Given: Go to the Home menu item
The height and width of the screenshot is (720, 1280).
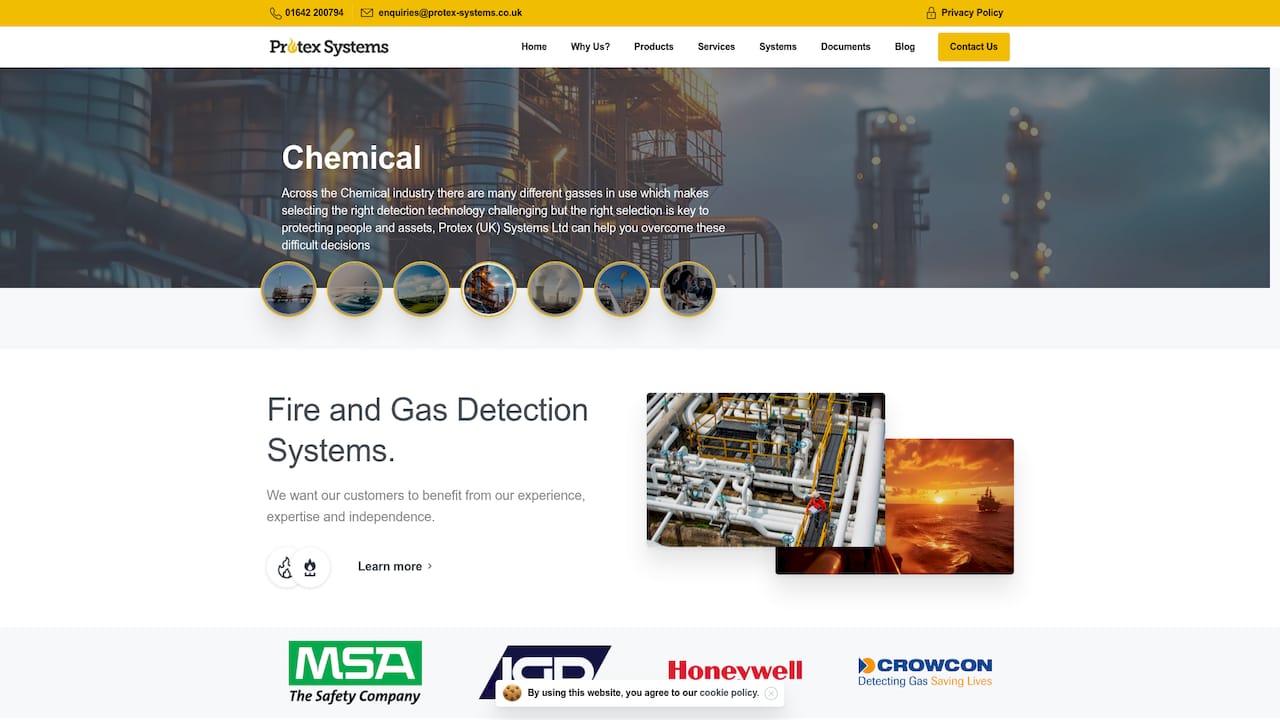Looking at the screenshot, I should [534, 47].
